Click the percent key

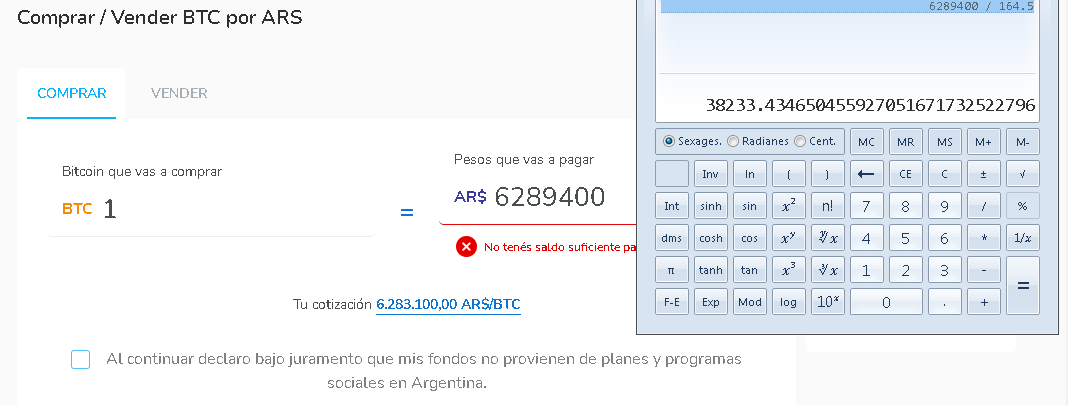pos(1022,206)
